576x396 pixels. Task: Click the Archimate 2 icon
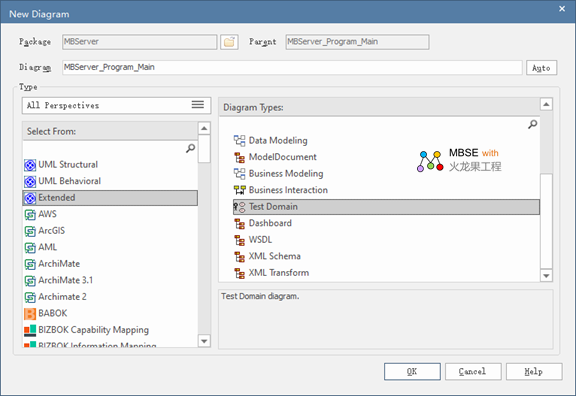click(x=30, y=297)
